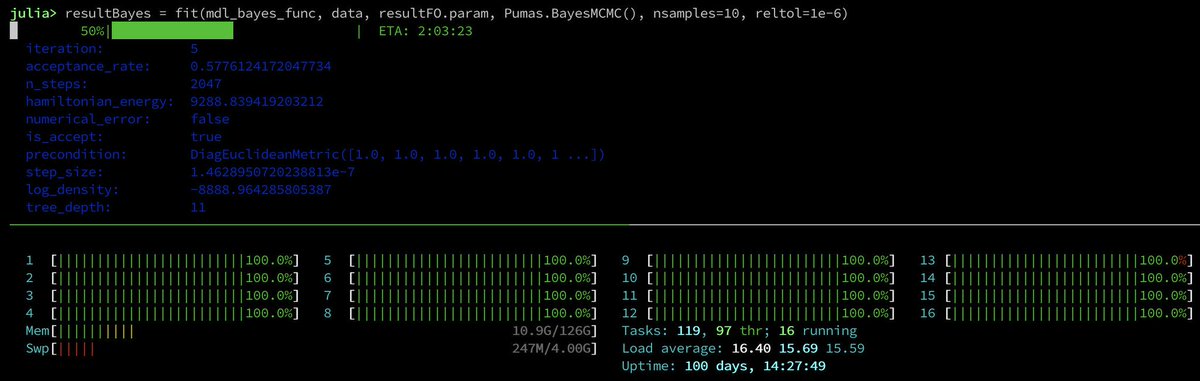Click the CPU 5 usage bar

click(473, 260)
